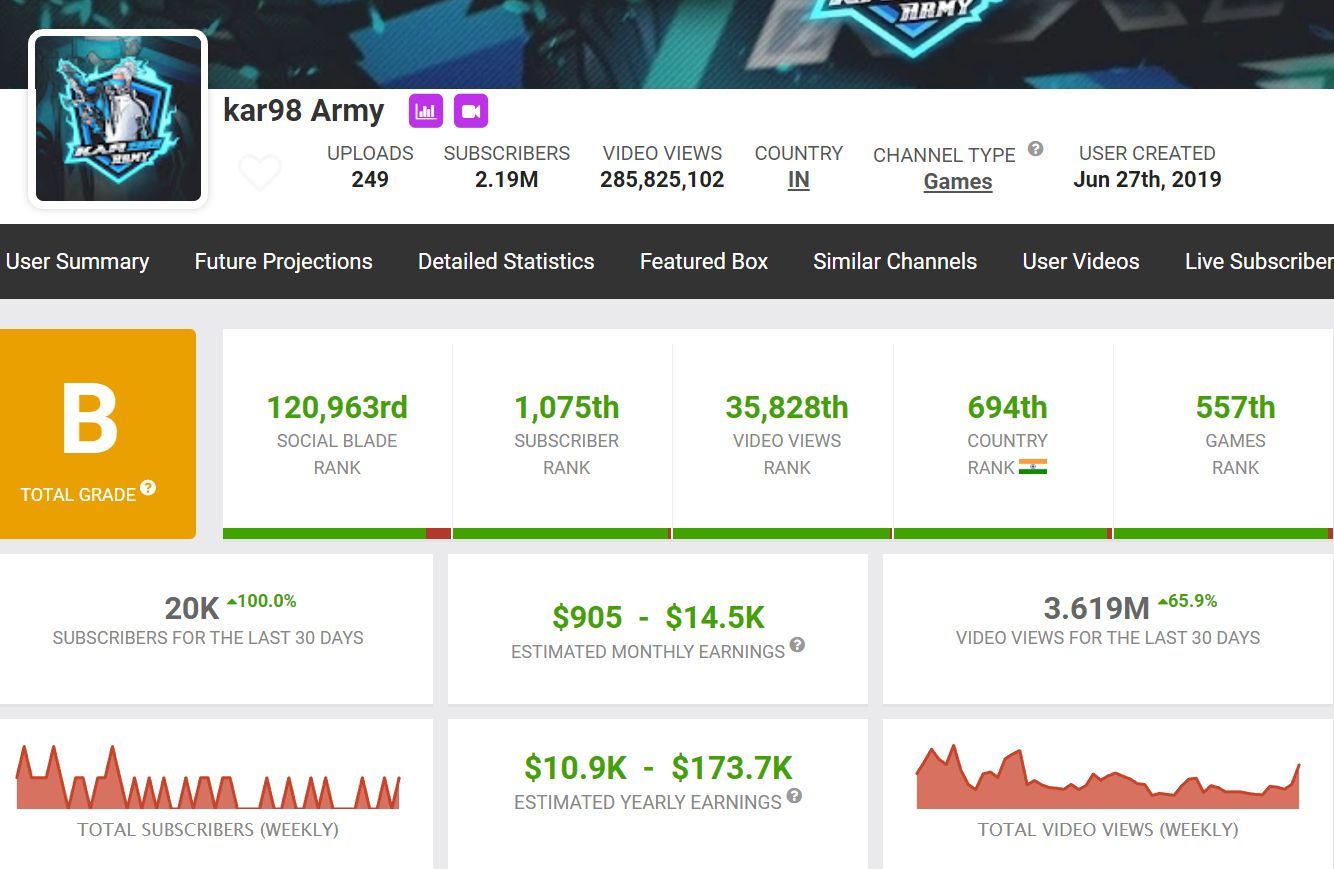Viewport: 1334px width, 869px height.
Task: Switch to the Future Projections tab
Action: tap(283, 261)
